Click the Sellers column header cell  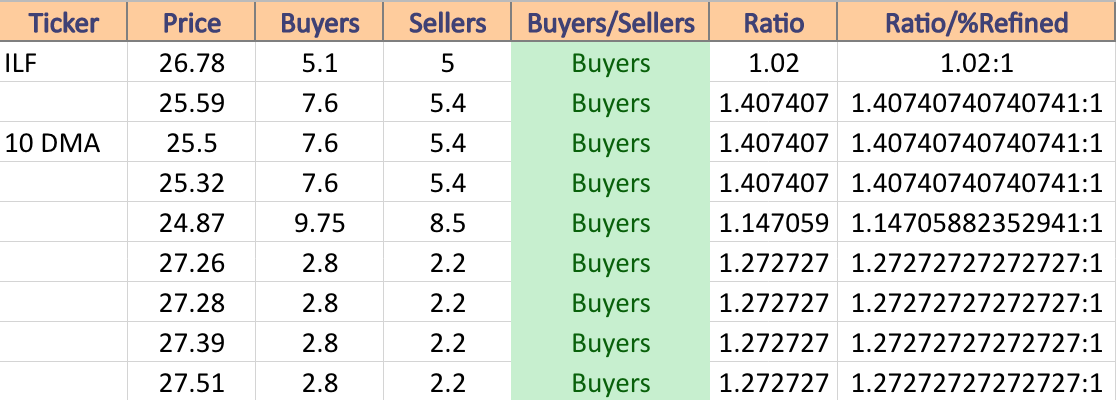coord(448,21)
